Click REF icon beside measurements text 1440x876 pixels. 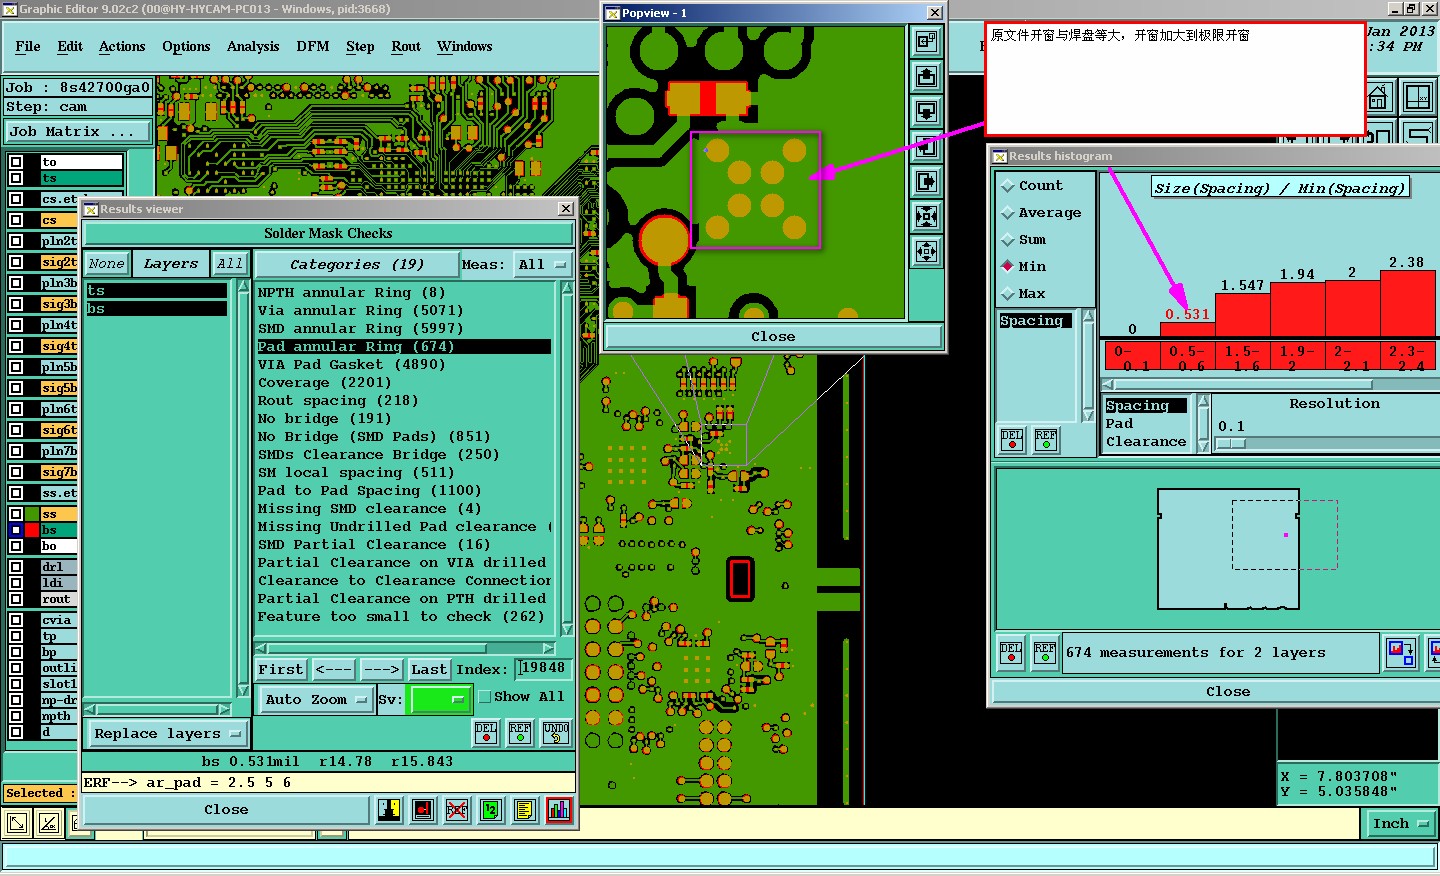(x=1045, y=653)
